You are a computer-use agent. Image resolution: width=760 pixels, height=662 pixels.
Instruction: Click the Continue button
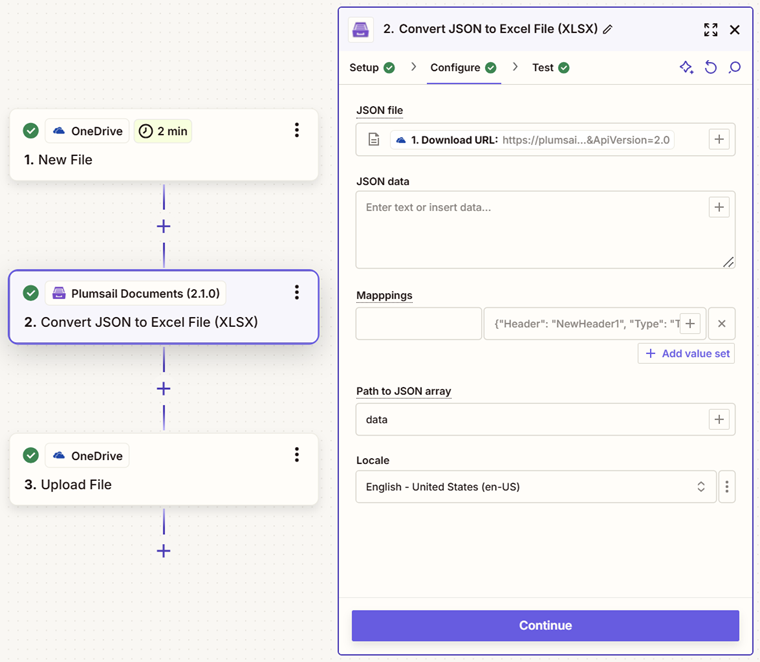point(545,625)
